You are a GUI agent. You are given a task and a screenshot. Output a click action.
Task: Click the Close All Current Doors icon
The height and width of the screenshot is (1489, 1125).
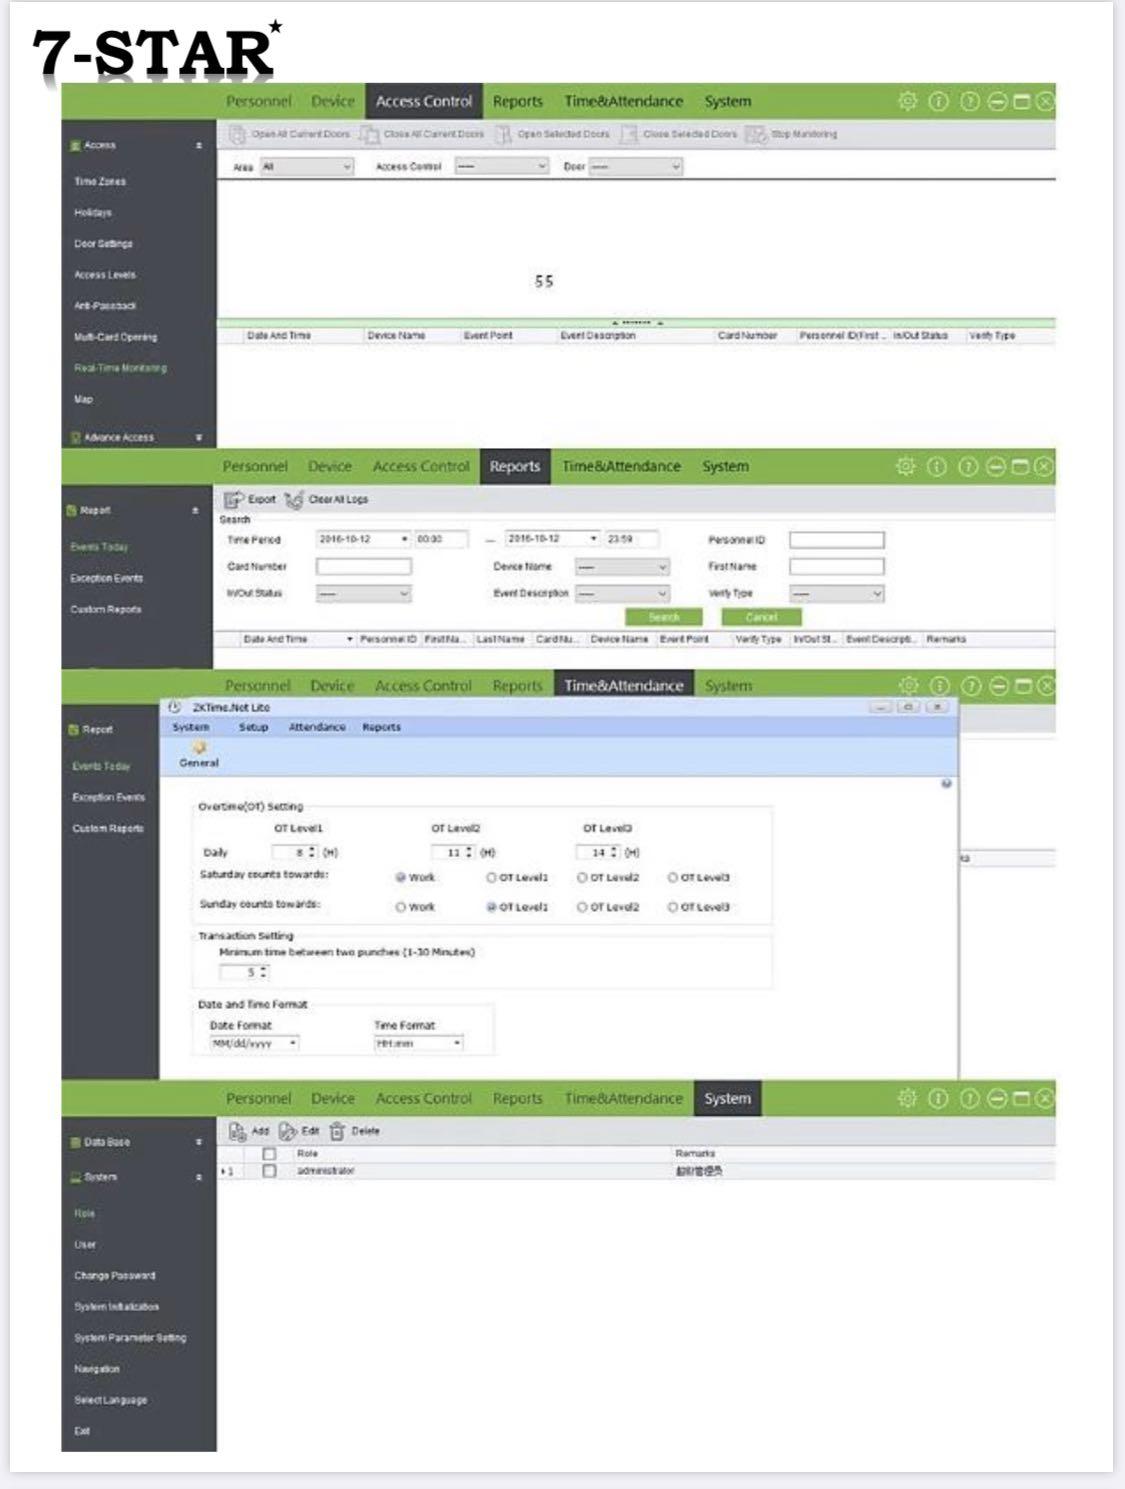370,134
